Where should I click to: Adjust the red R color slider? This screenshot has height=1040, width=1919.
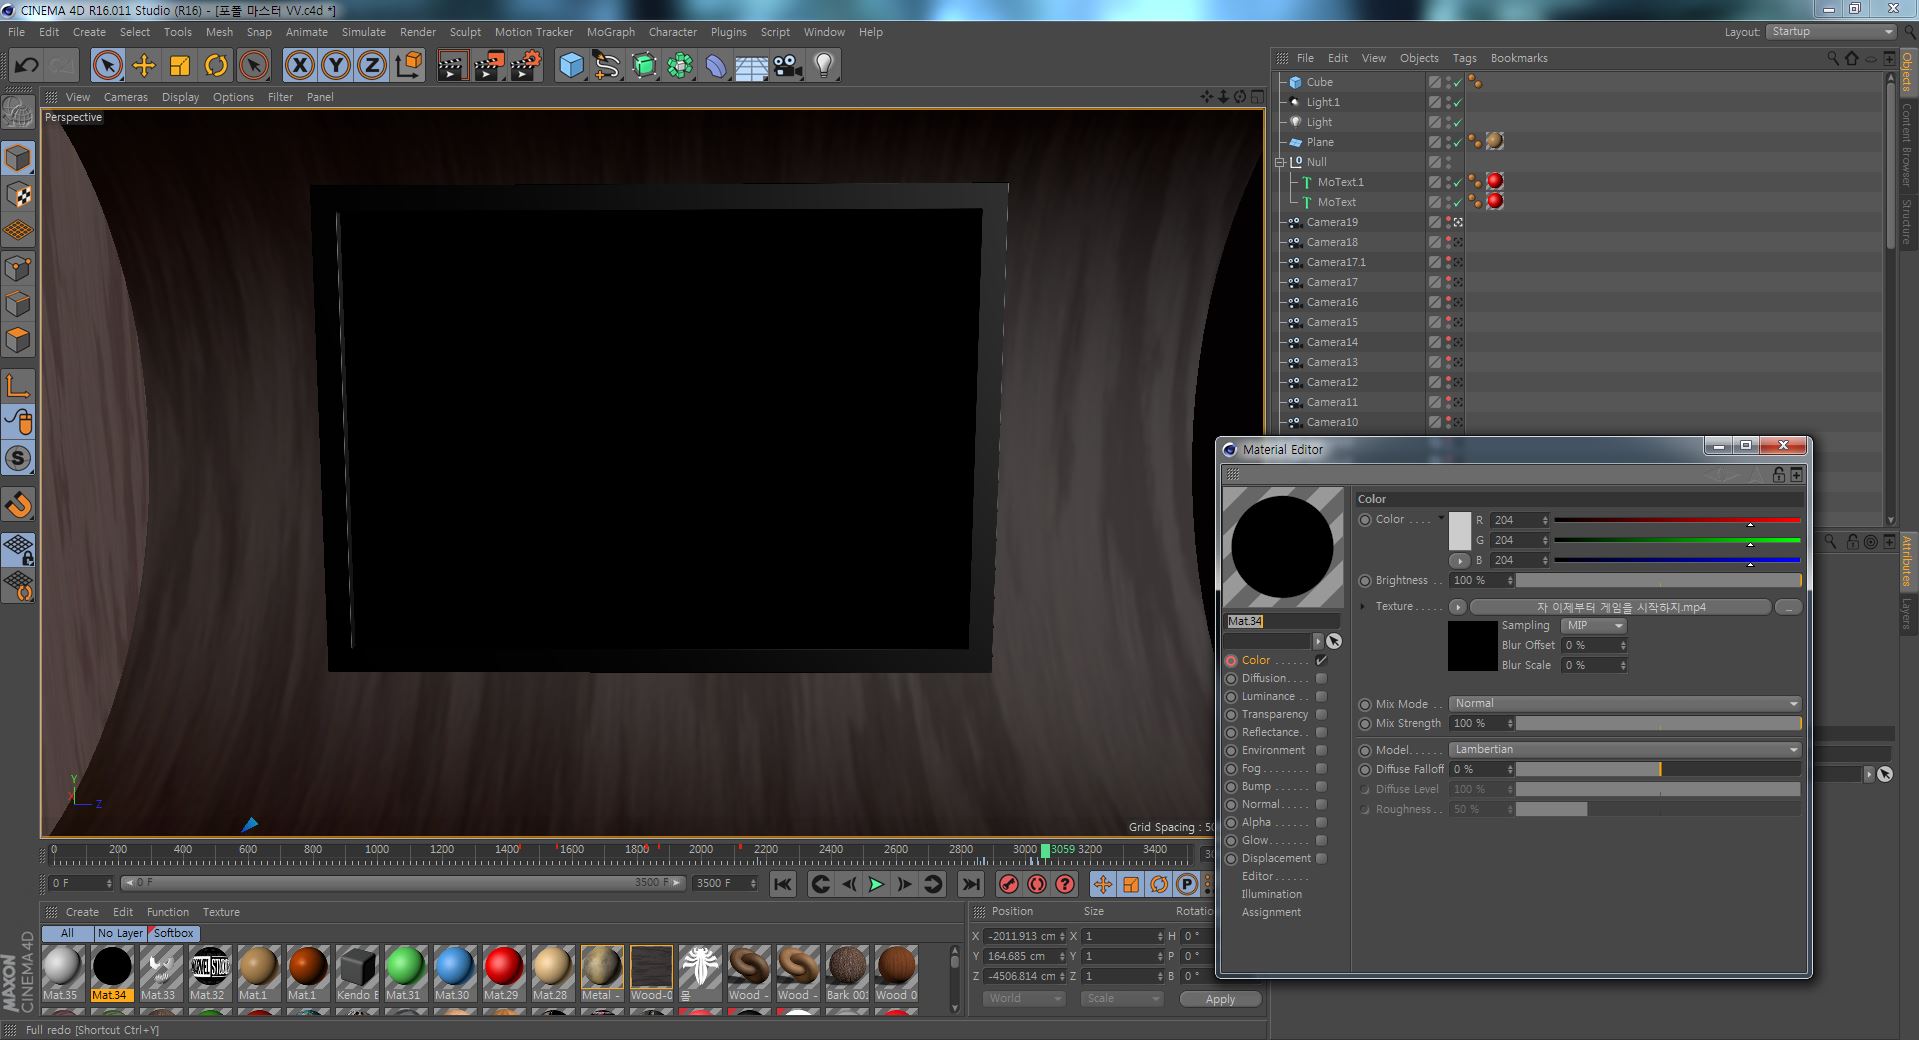pyautogui.click(x=1677, y=521)
